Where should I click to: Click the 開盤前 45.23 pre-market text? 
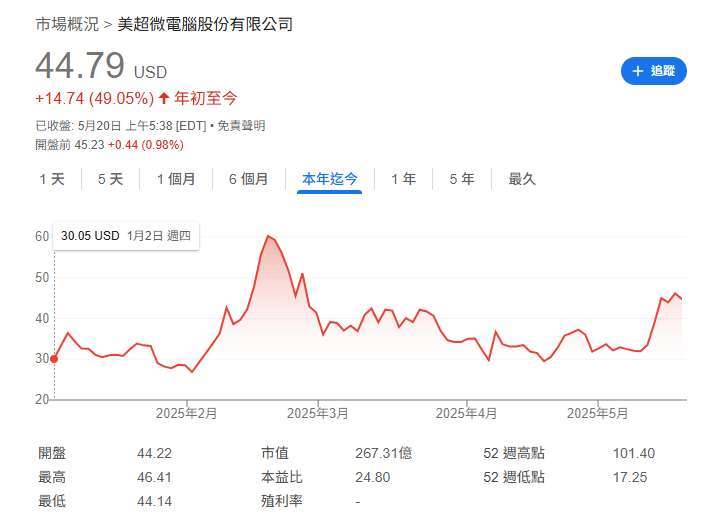click(x=70, y=145)
